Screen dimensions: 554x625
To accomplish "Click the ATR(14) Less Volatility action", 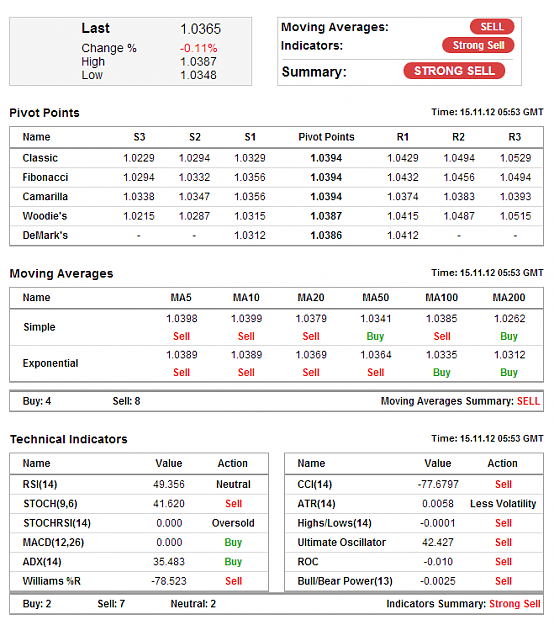I will 503,504.
